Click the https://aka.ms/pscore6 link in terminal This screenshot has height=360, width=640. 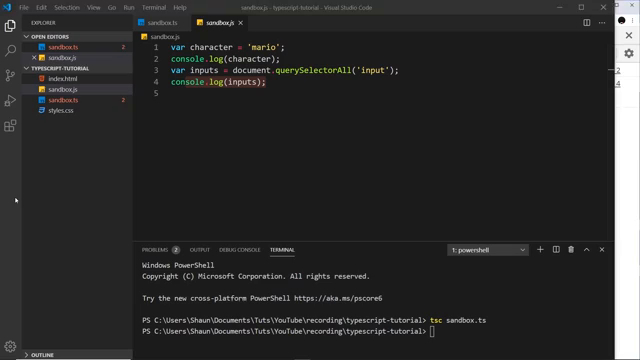pos(338,298)
